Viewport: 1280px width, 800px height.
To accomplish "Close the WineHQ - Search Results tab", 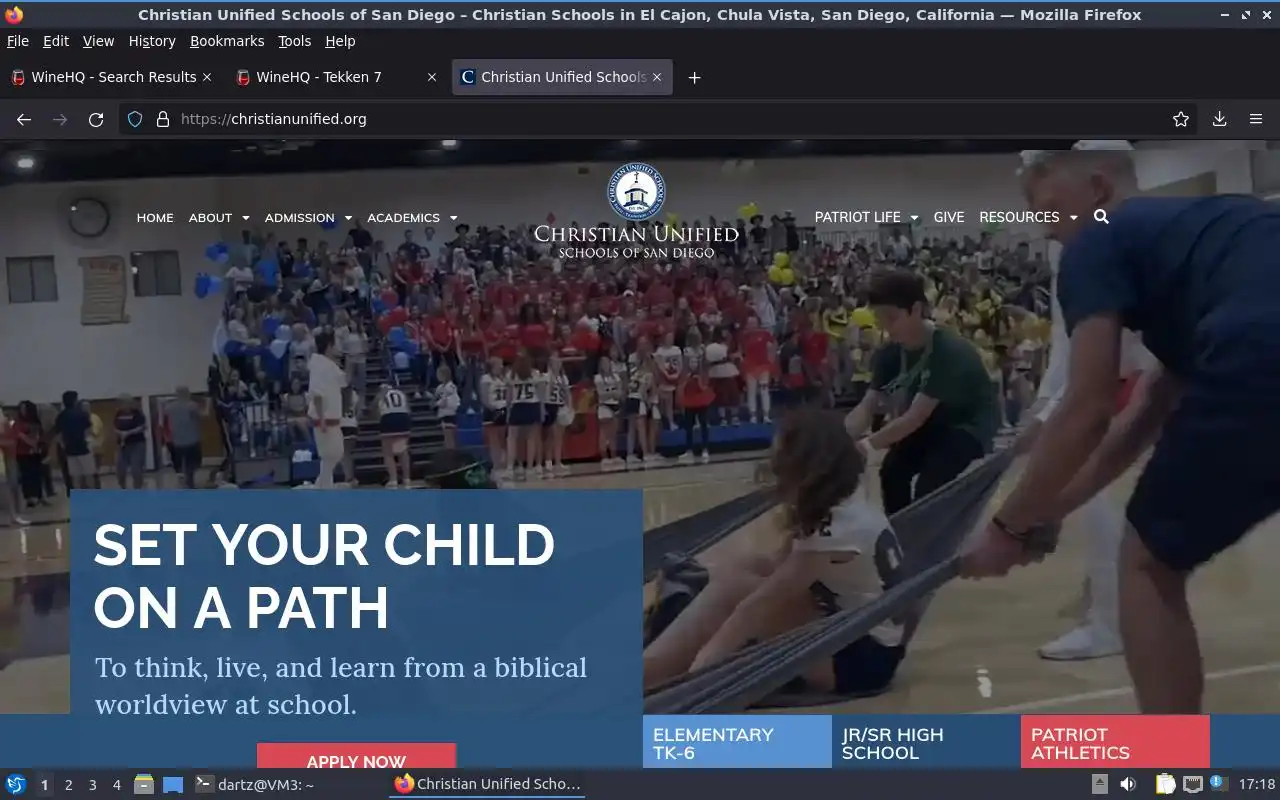I will point(207,77).
